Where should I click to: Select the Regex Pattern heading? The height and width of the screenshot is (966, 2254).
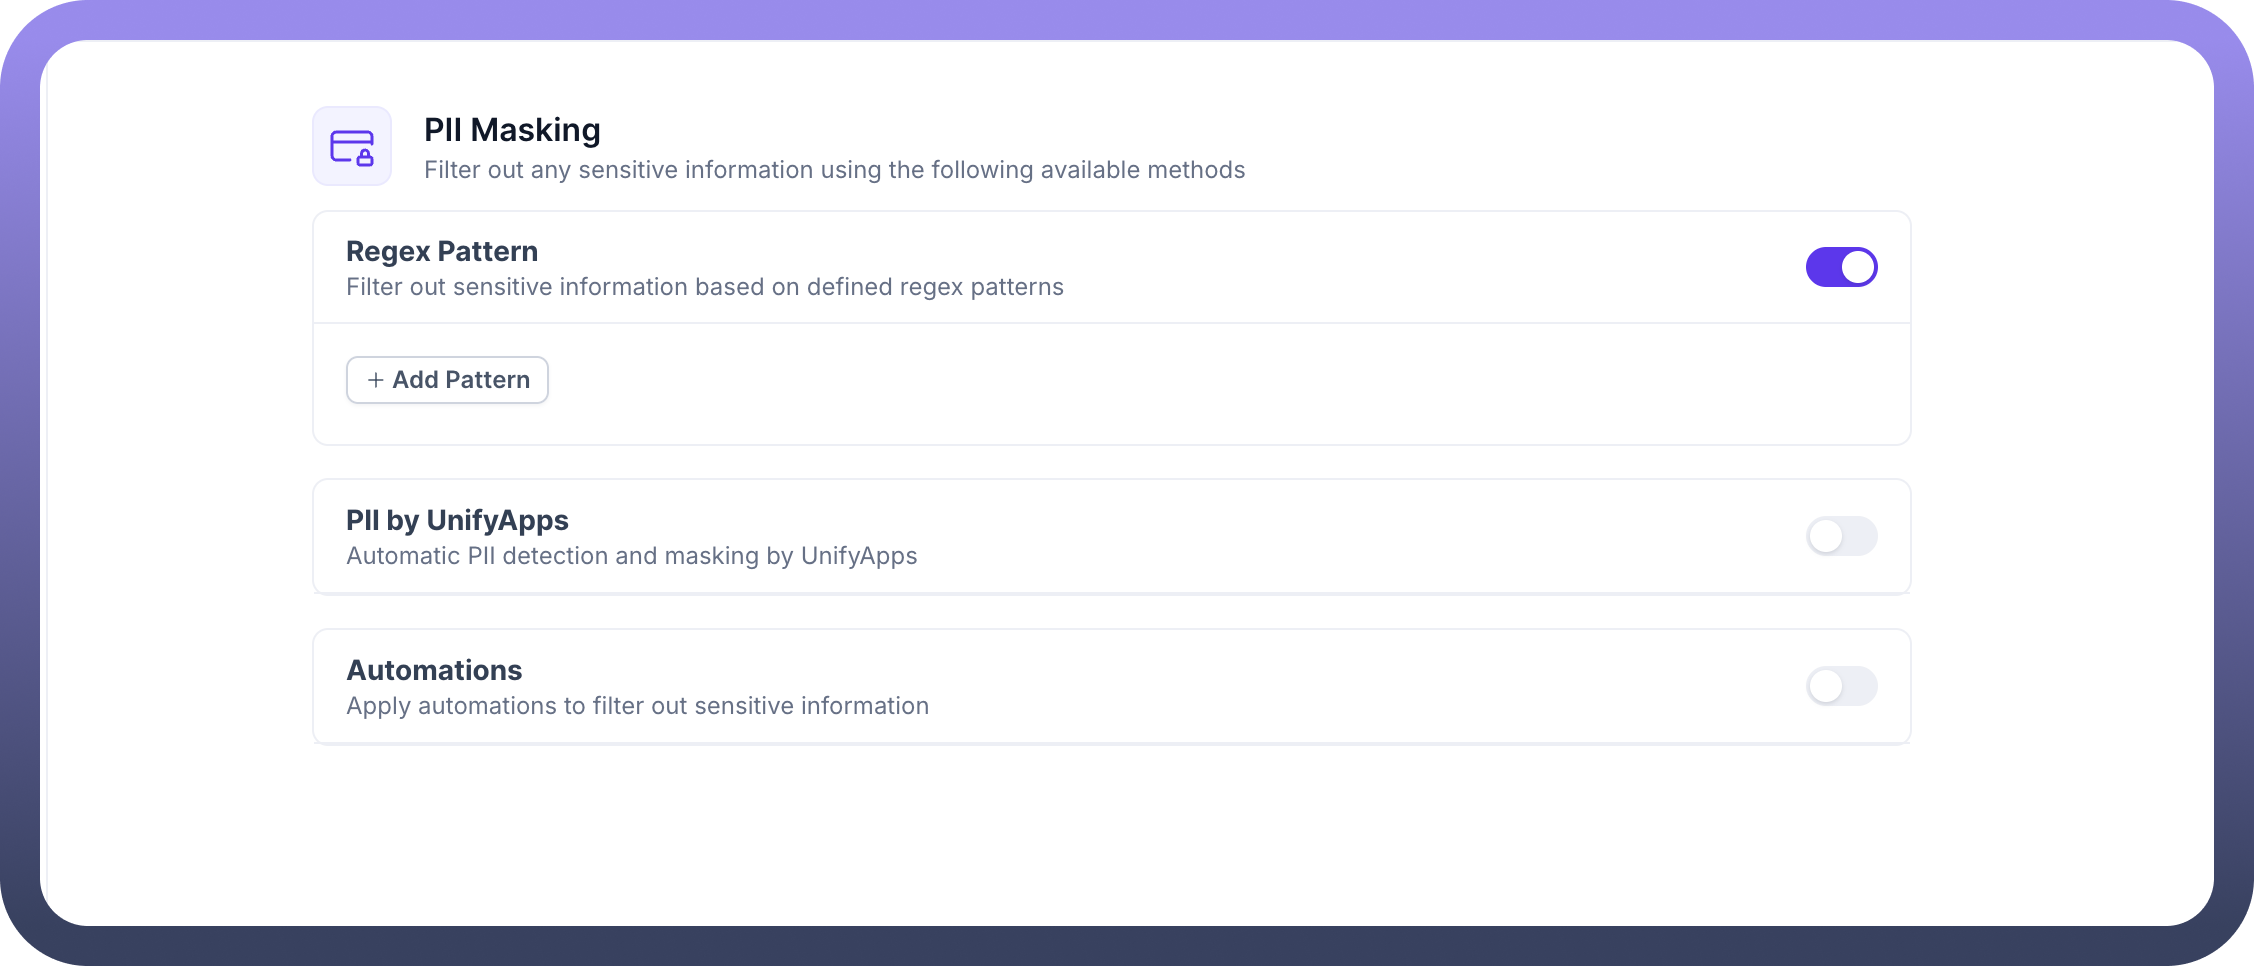(x=442, y=251)
